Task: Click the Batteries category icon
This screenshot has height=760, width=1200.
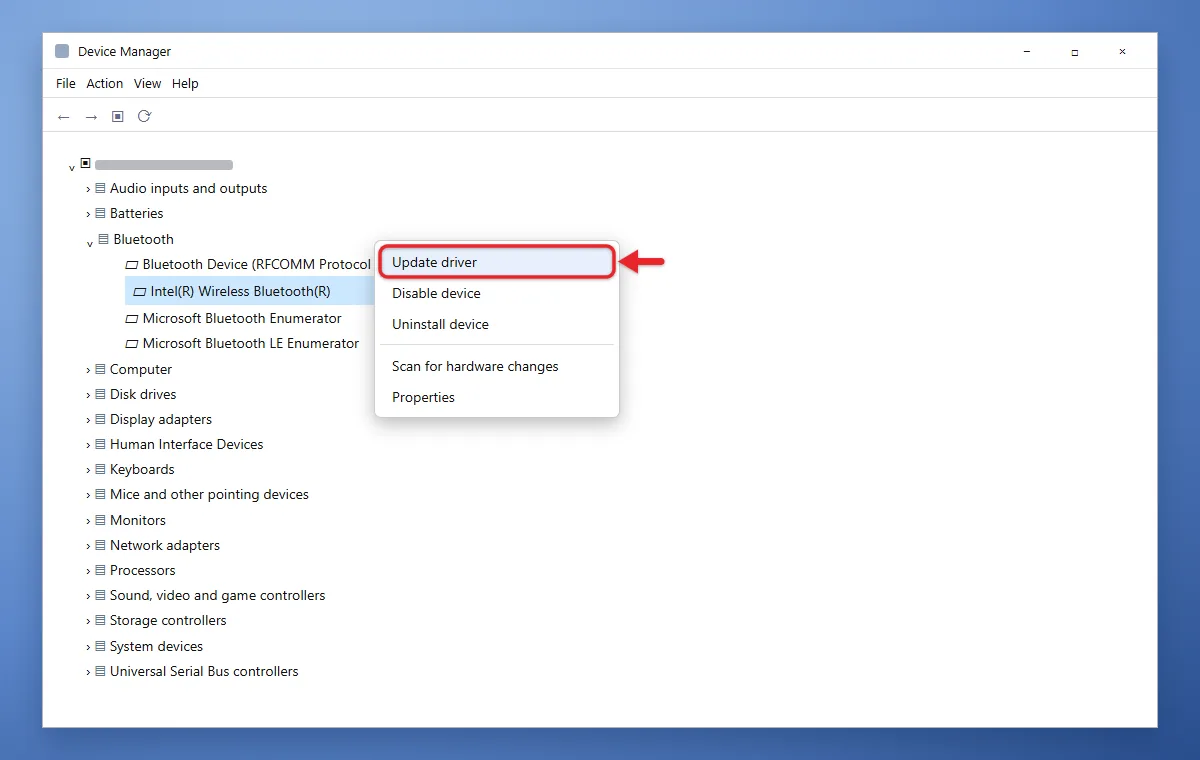Action: point(100,213)
